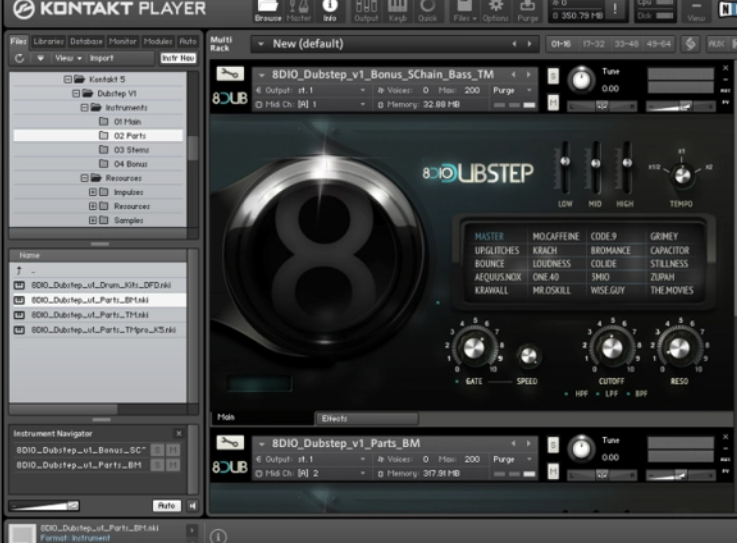
Task: Open the Purge menu in top toolbar
Action: (527, 10)
